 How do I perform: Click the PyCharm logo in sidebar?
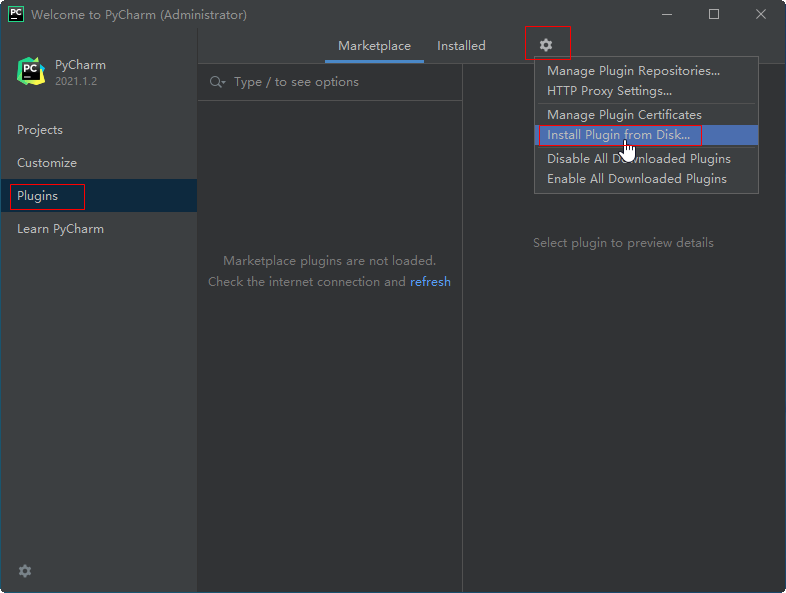pyautogui.click(x=31, y=71)
